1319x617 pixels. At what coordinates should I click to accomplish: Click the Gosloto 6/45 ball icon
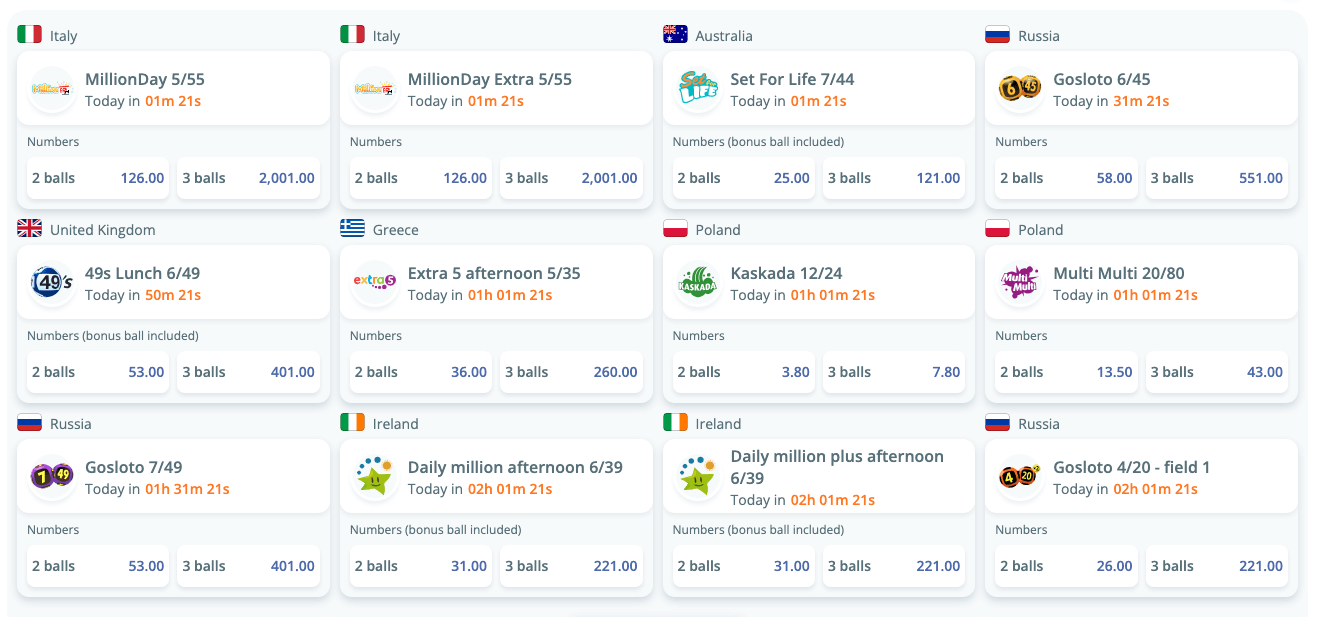click(x=1020, y=89)
